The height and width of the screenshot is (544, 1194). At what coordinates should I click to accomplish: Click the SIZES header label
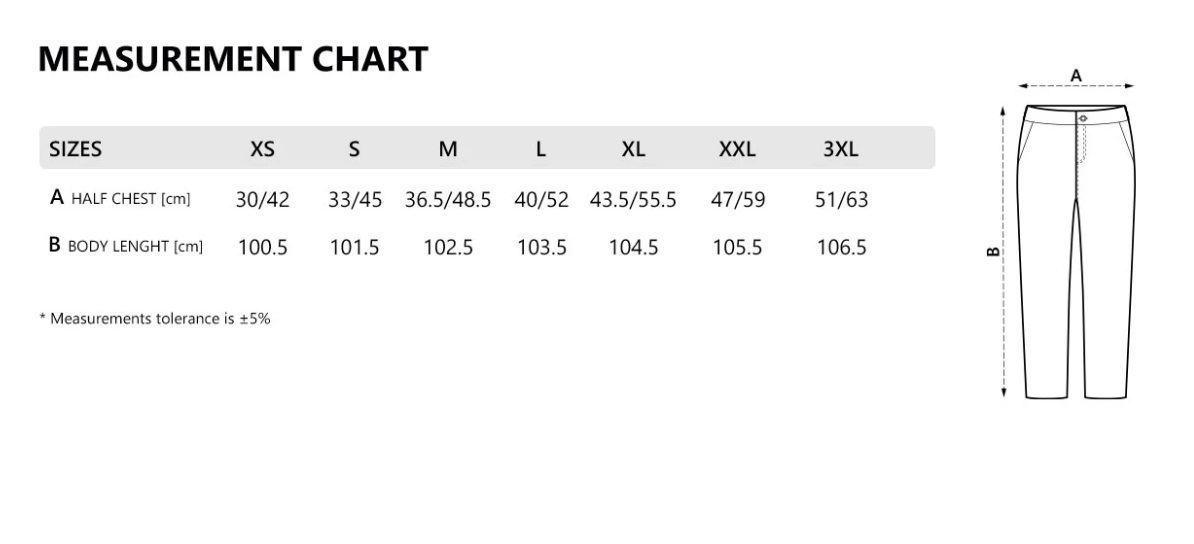[76, 149]
